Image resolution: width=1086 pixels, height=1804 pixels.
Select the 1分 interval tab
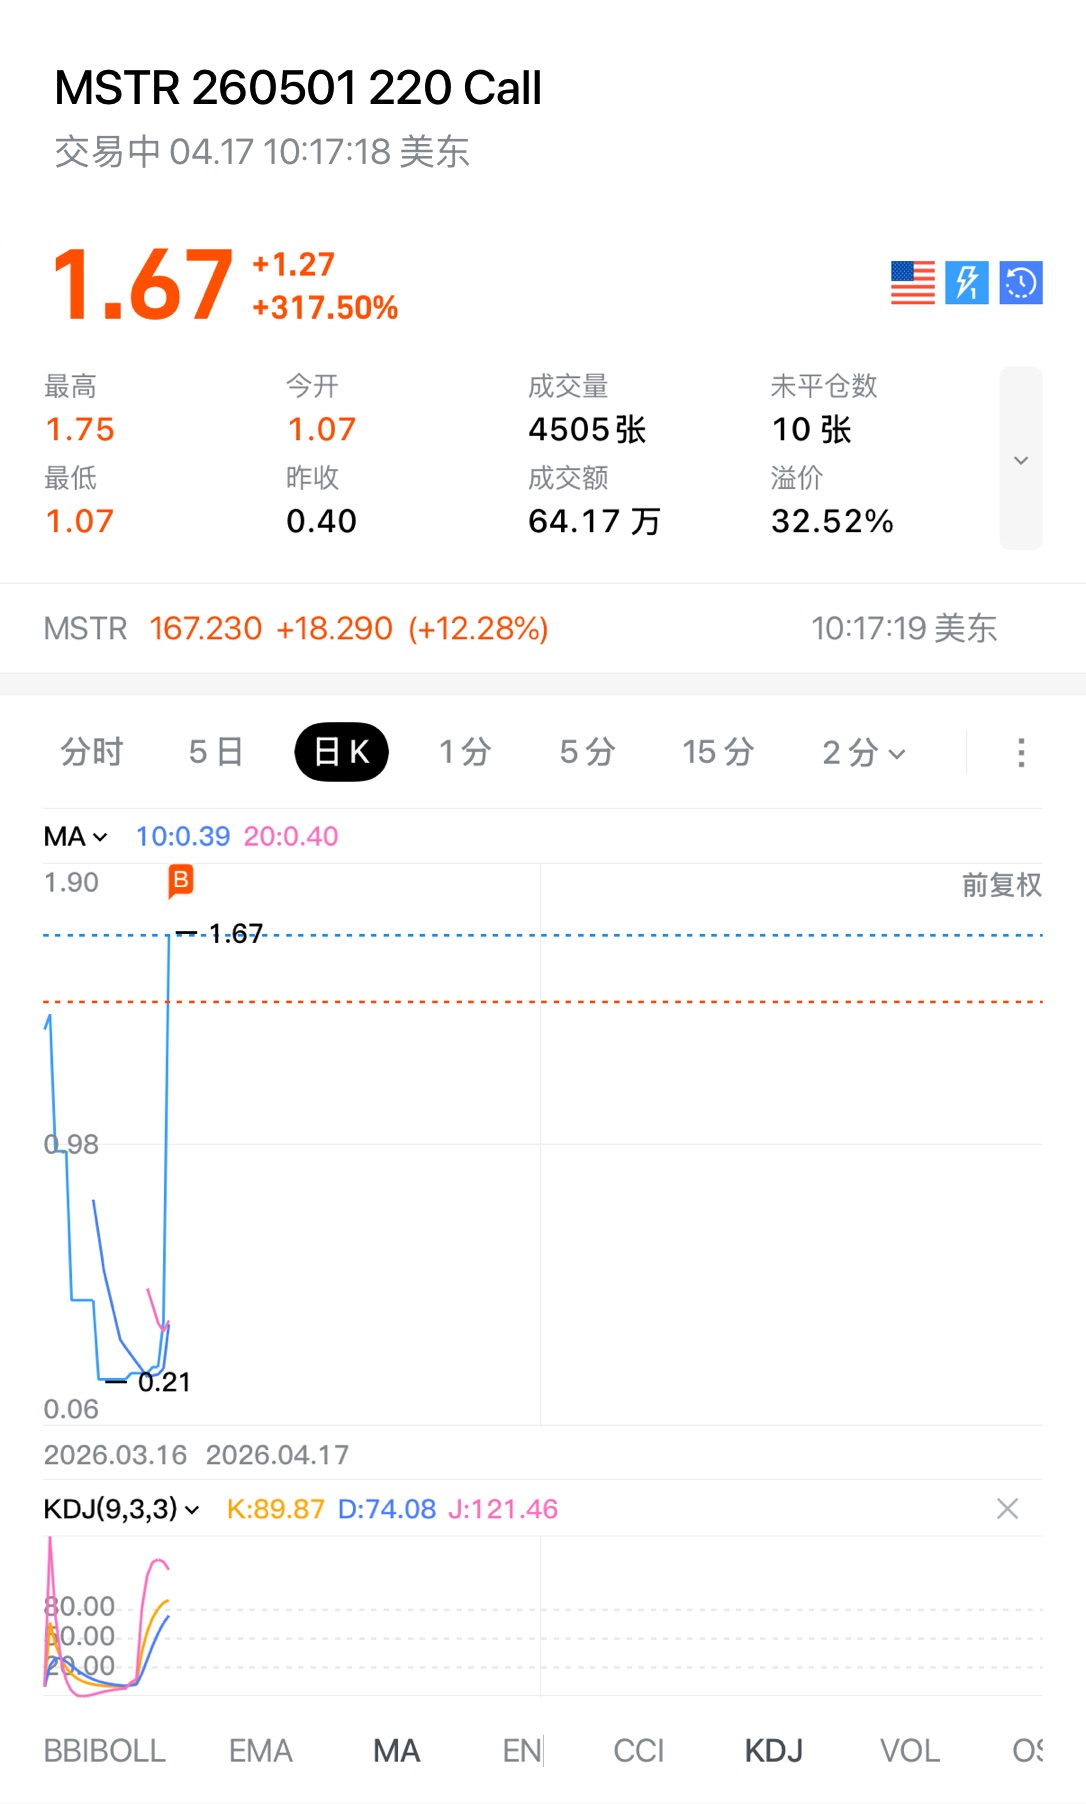[465, 752]
